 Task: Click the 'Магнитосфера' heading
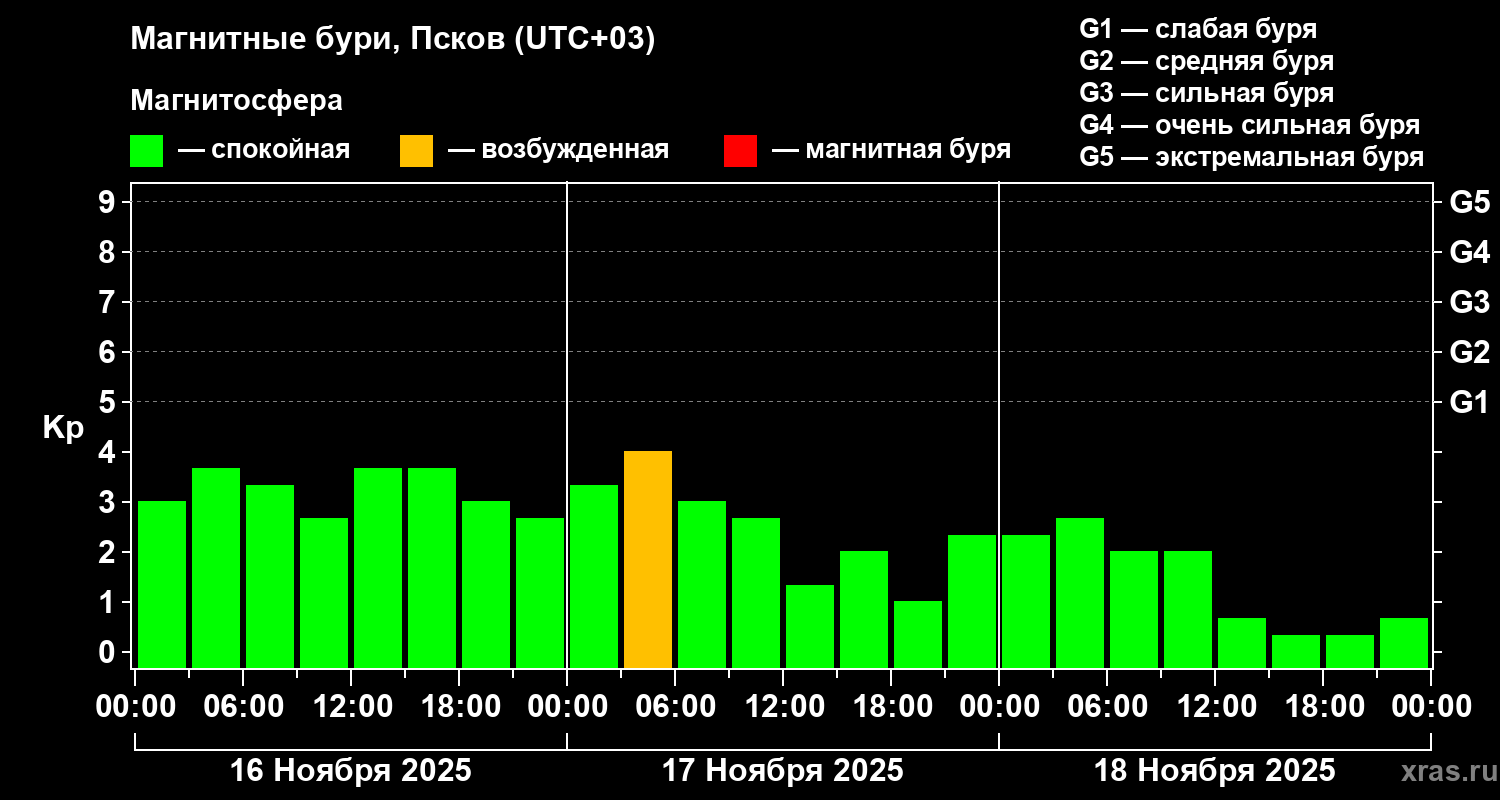[x=236, y=101]
